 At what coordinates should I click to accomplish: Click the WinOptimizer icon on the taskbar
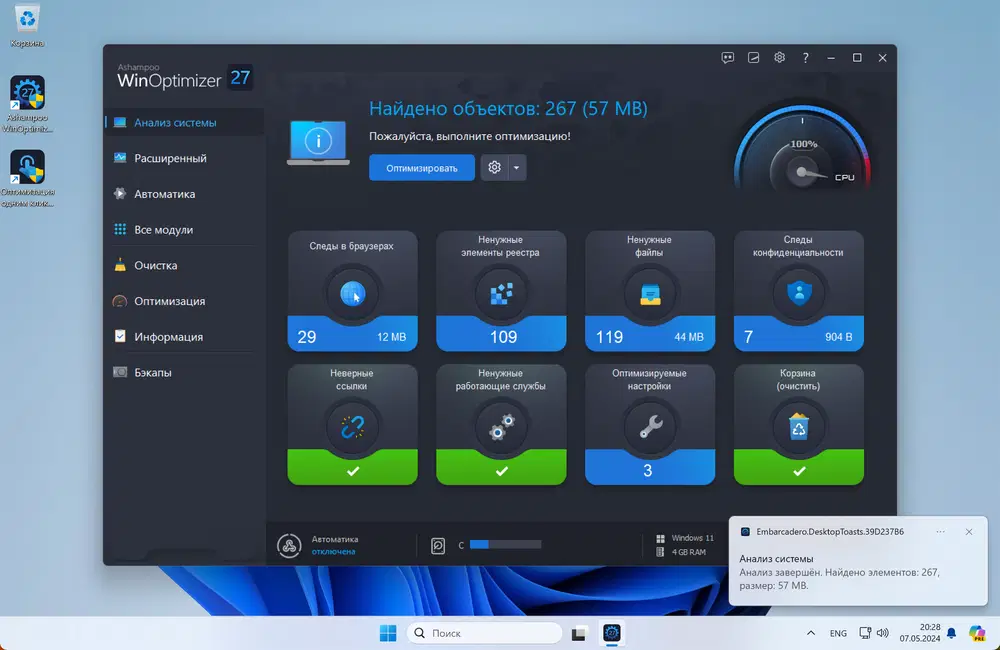pyautogui.click(x=612, y=633)
